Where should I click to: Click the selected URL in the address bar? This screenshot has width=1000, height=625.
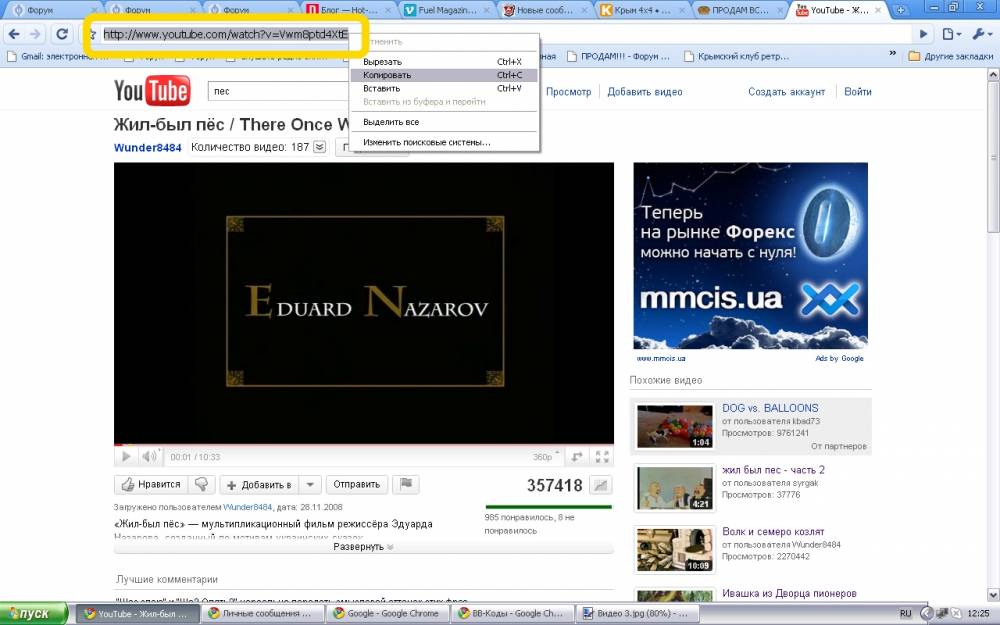226,34
